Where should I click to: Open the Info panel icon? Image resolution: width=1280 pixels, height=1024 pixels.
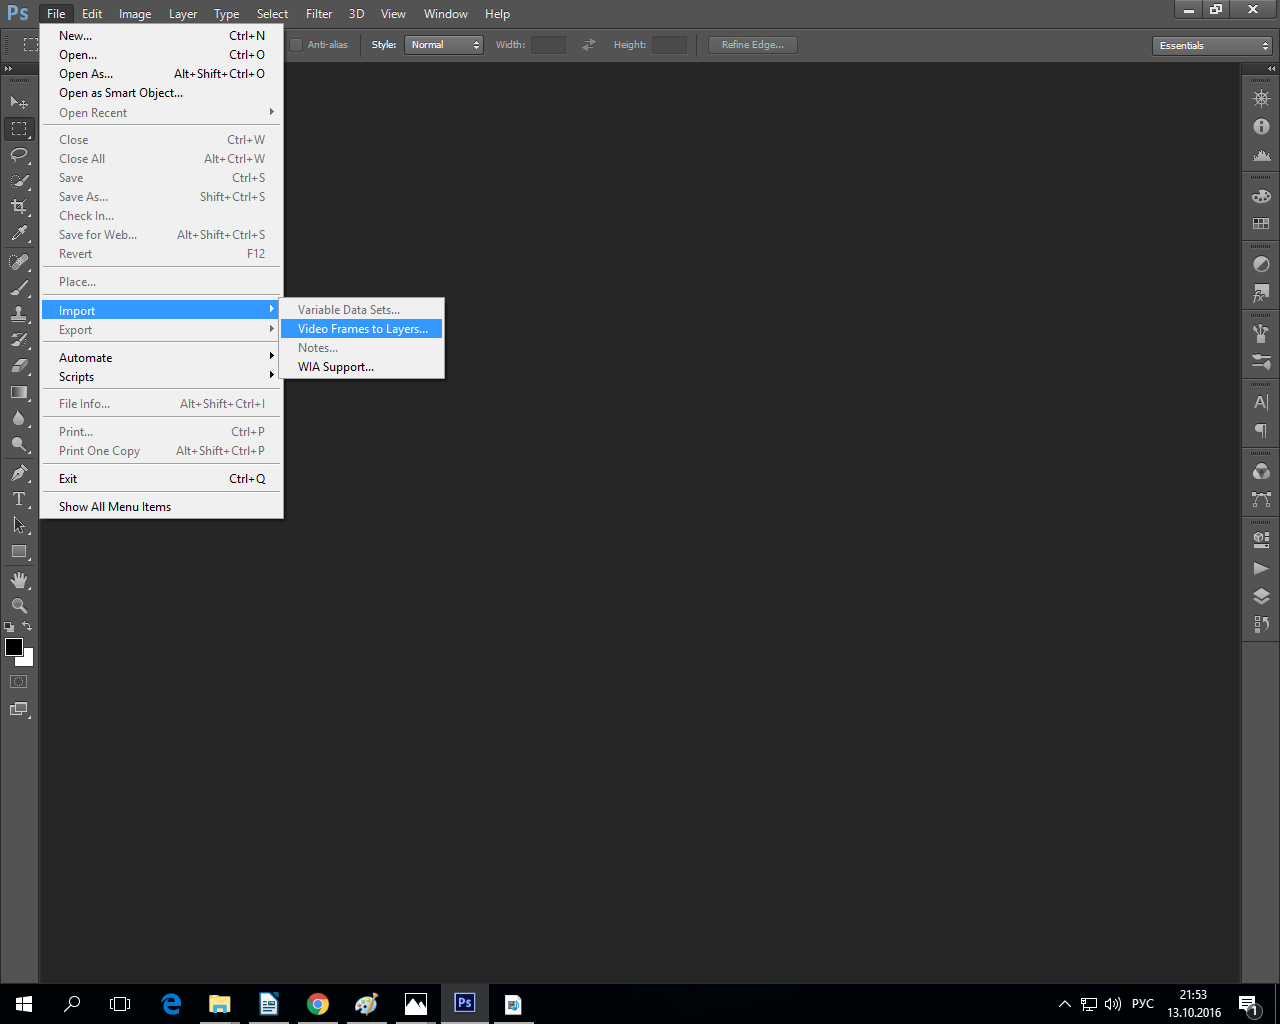(1261, 127)
